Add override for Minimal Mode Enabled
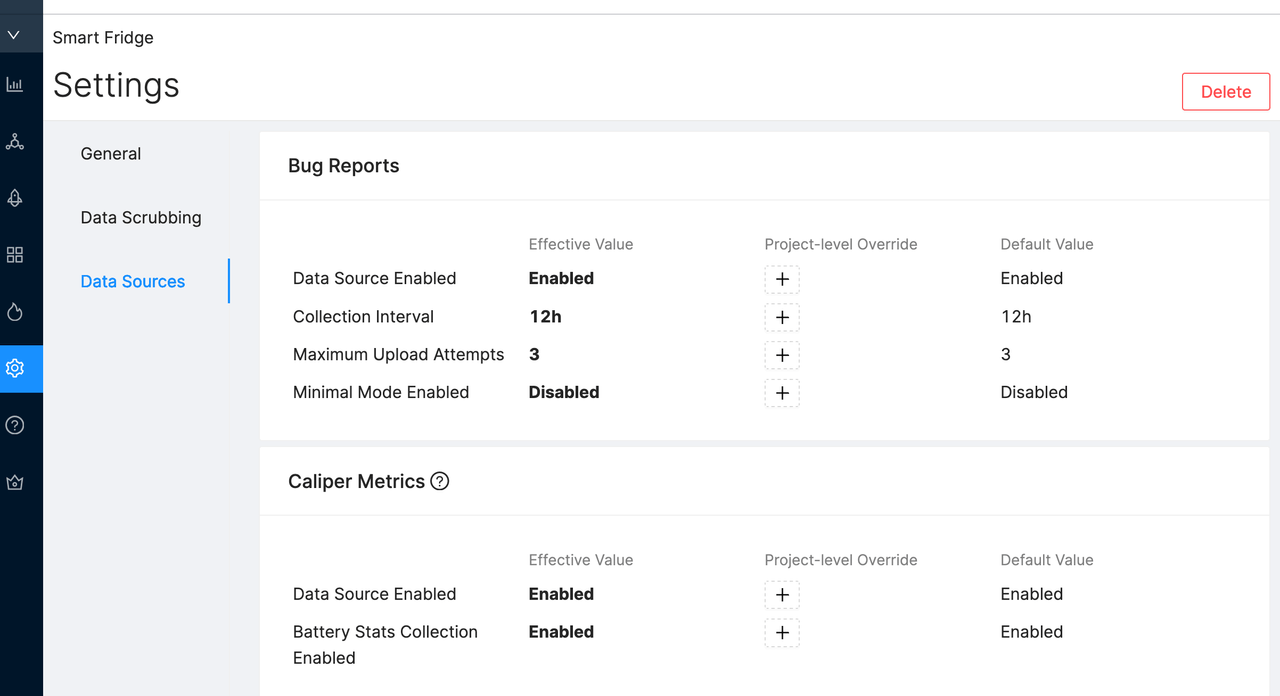The height and width of the screenshot is (696, 1280). [782, 393]
